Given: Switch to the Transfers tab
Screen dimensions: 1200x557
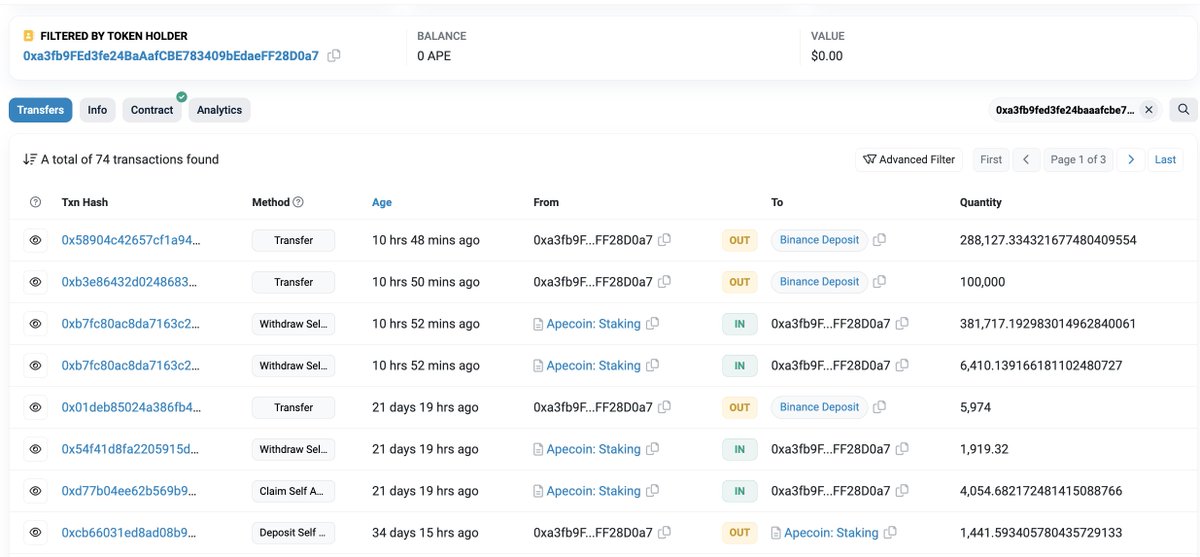Looking at the screenshot, I should coord(40,110).
